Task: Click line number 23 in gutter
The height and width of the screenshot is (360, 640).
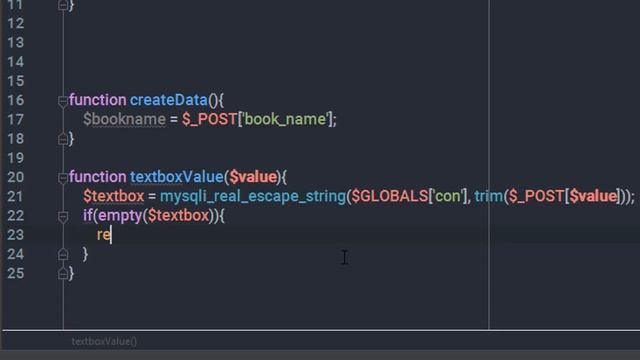Action: pyautogui.click(x=16, y=235)
